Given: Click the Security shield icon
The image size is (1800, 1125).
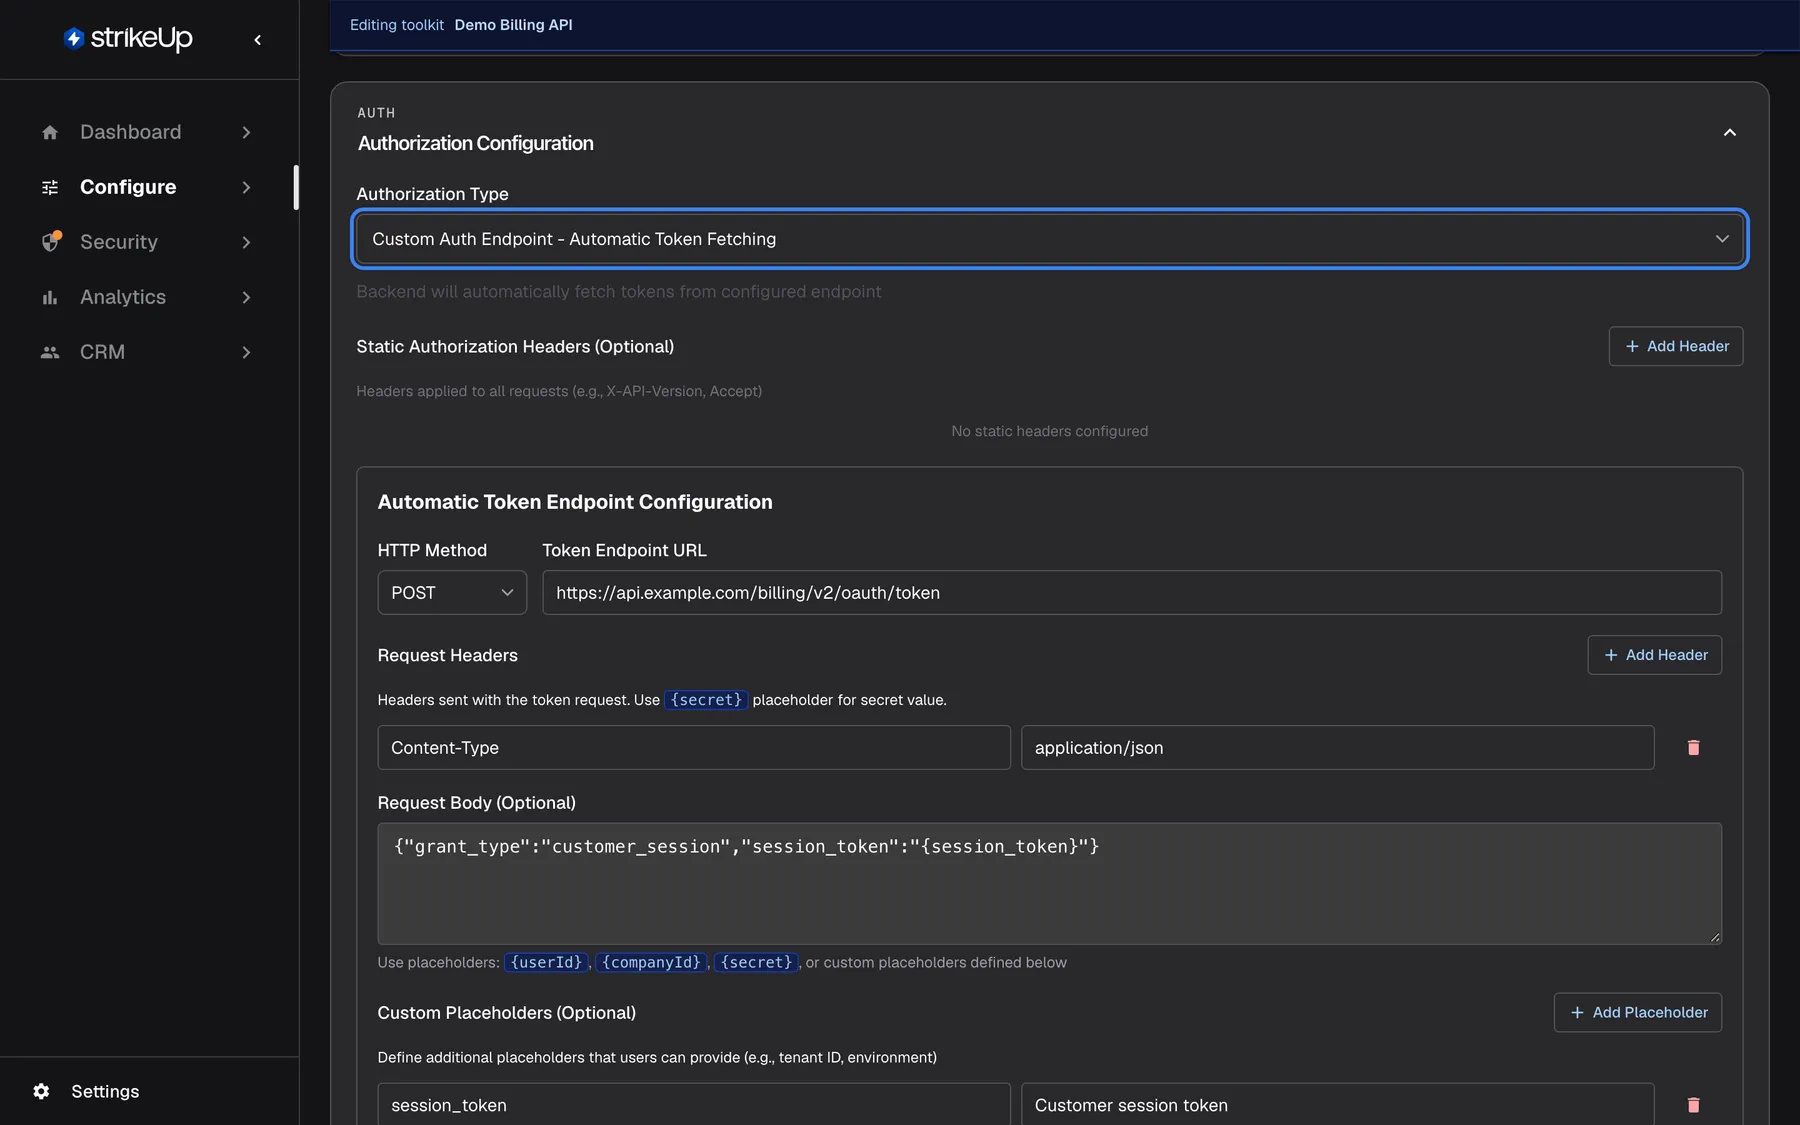Looking at the screenshot, I should point(51,242).
